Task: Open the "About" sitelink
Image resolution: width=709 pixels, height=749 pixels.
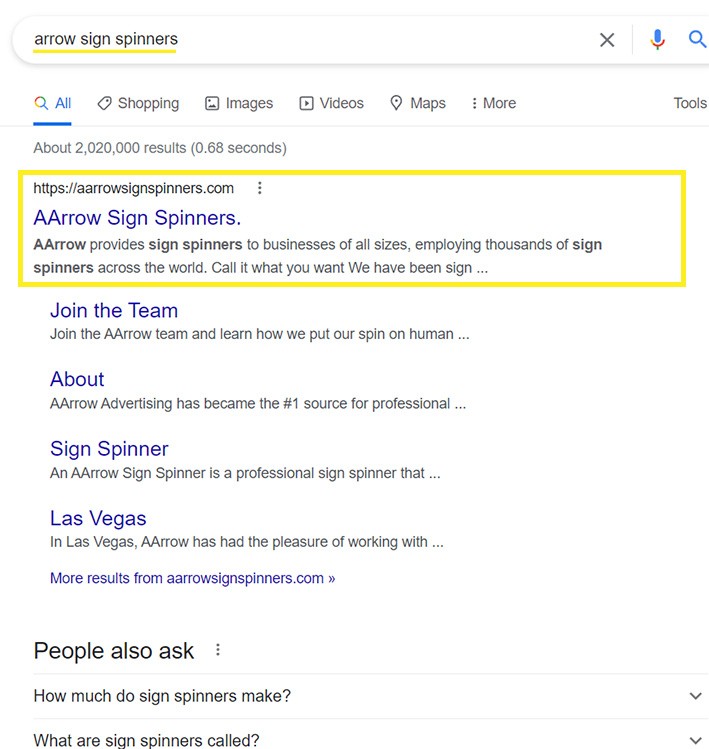Action: pyautogui.click(x=77, y=379)
